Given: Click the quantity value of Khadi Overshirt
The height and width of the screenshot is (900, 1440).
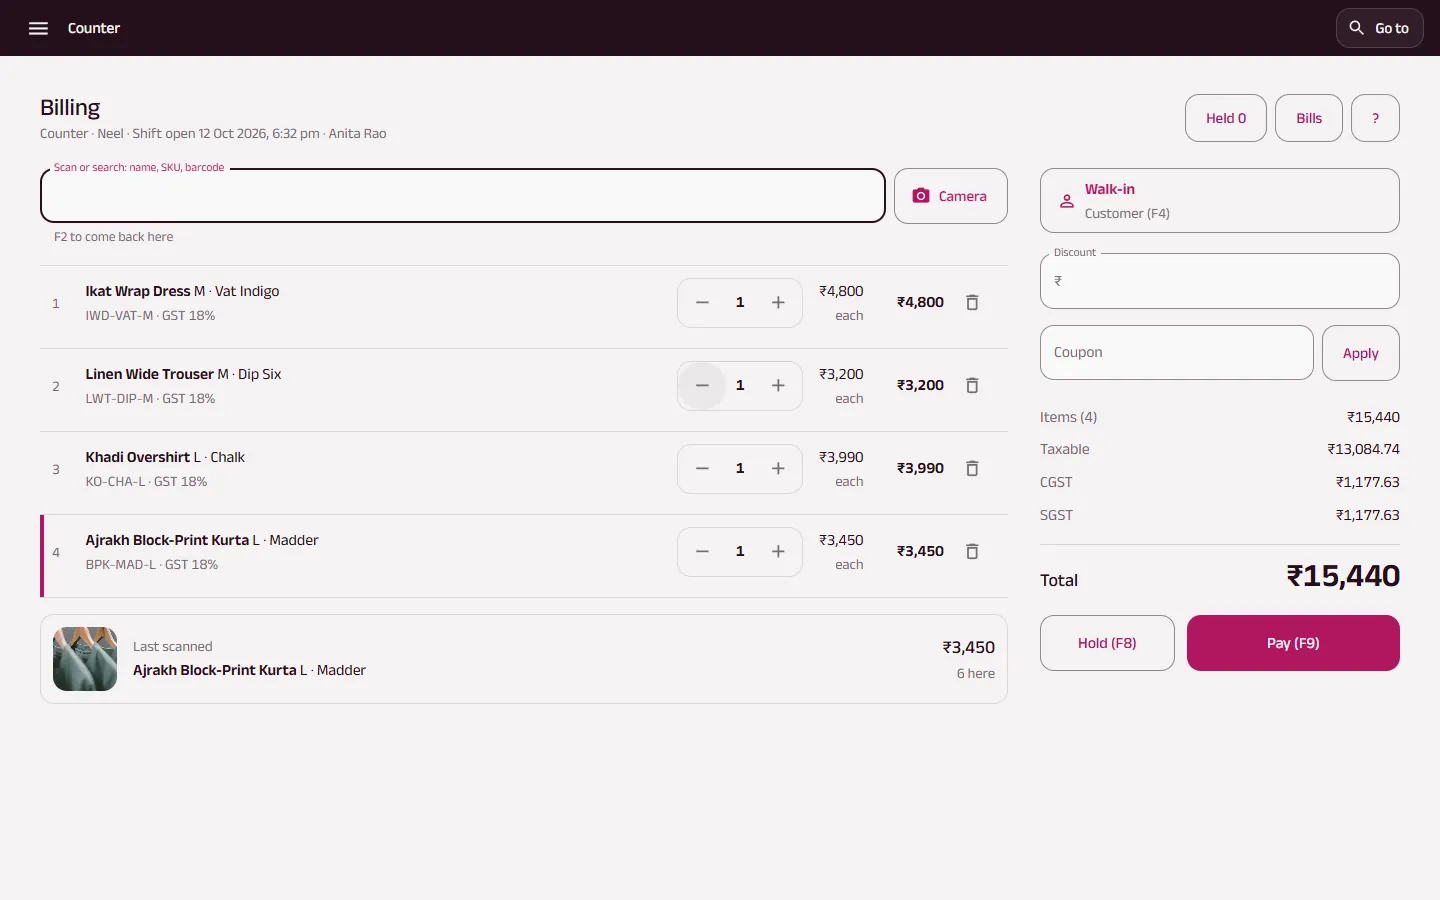Looking at the screenshot, I should coord(740,469).
